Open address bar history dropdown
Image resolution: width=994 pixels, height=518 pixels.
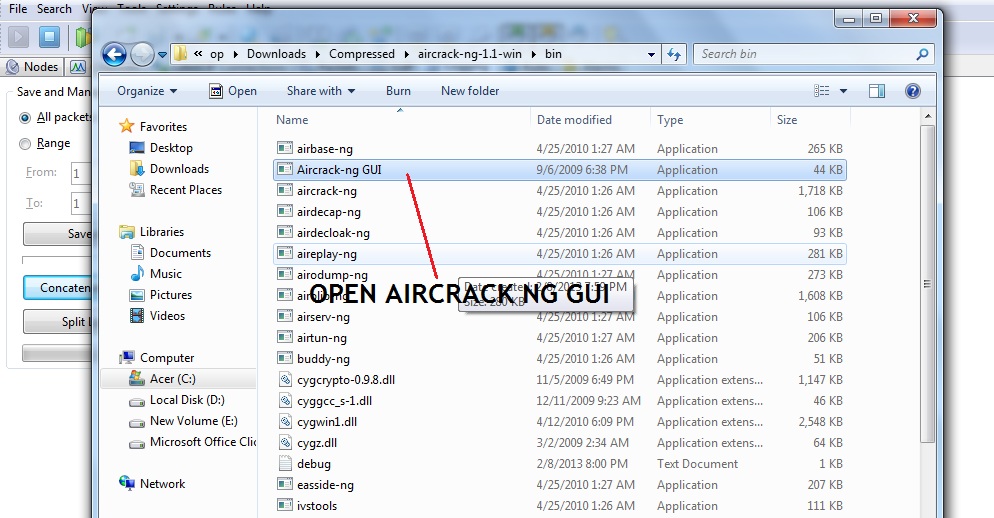point(651,55)
